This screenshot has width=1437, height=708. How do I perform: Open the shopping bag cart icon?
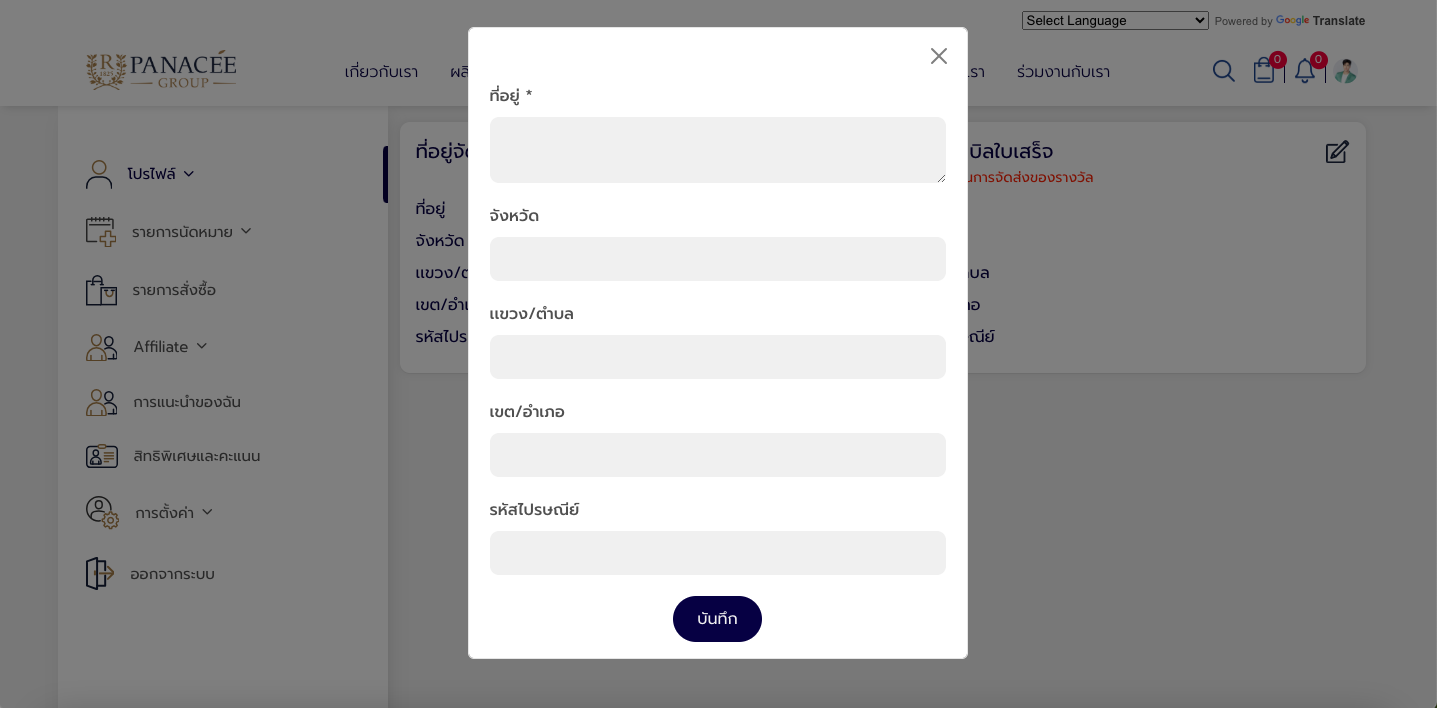(x=1264, y=70)
